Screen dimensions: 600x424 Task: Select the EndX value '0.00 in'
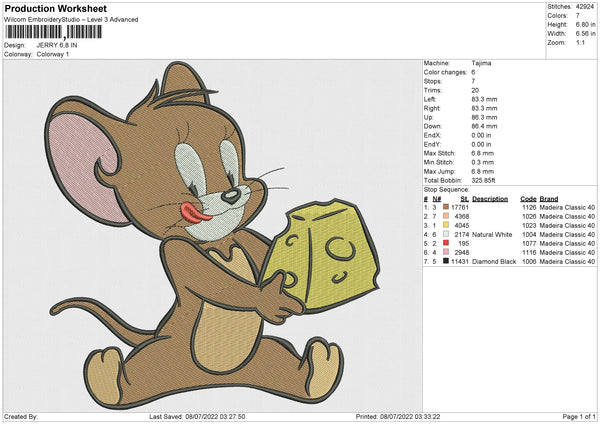481,135
